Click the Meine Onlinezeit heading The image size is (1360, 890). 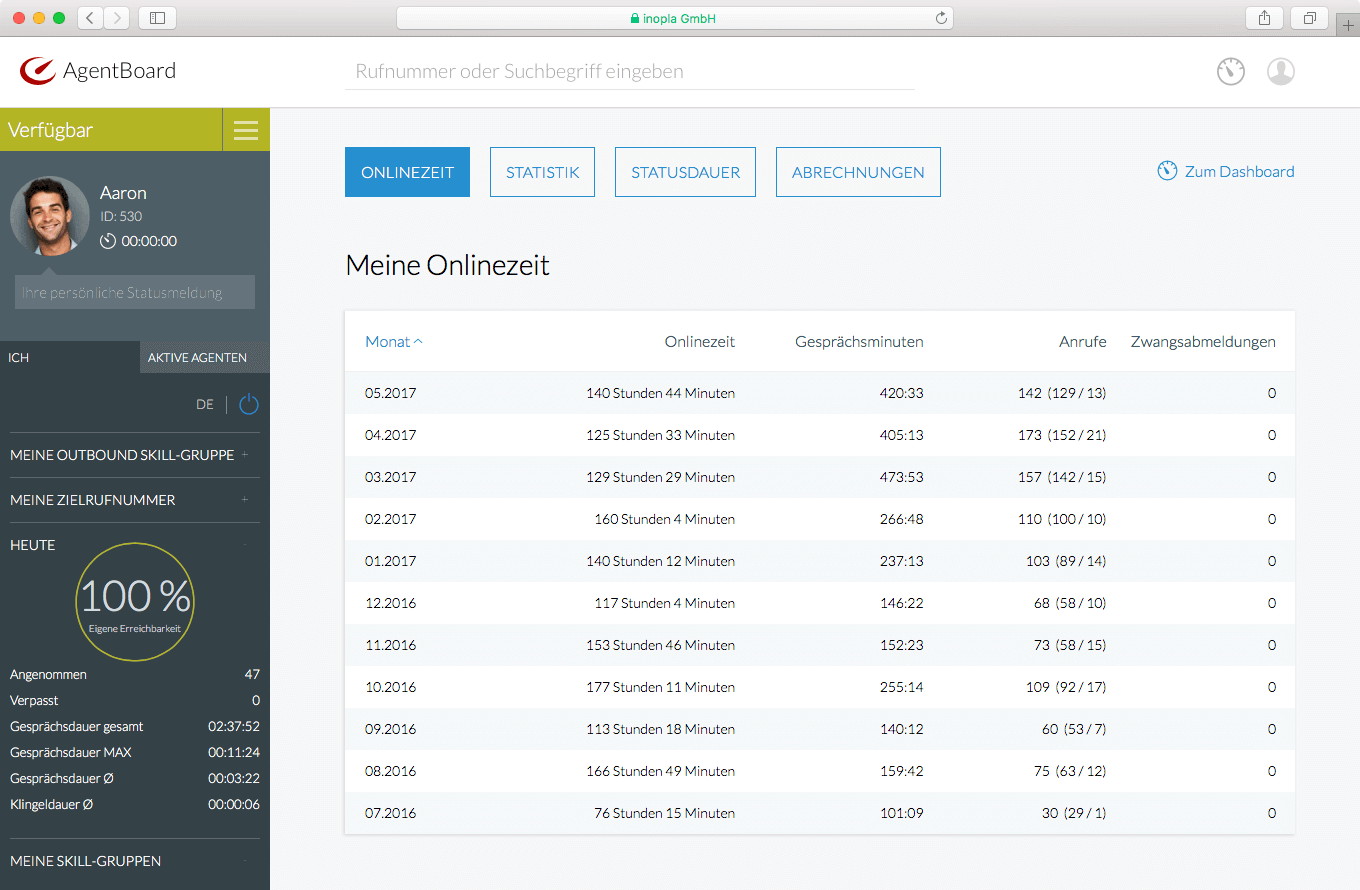point(448,265)
